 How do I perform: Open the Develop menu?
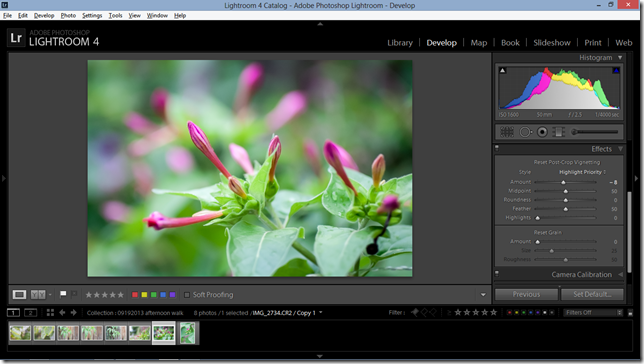point(44,16)
